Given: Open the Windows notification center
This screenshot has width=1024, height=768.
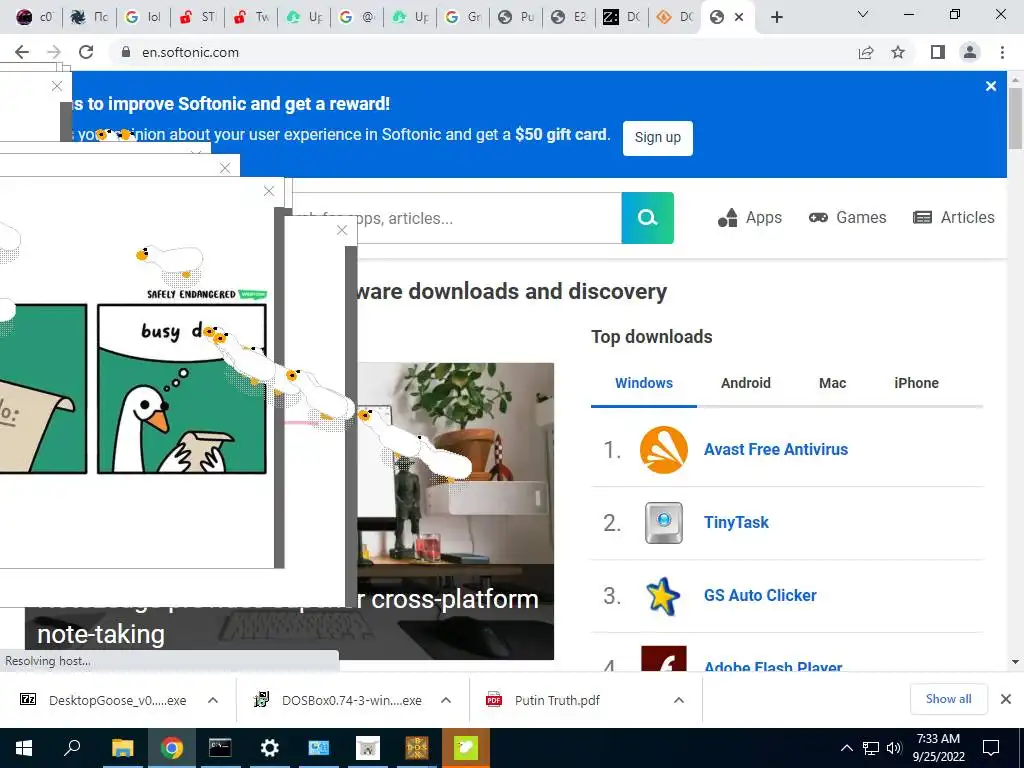Looking at the screenshot, I should [991, 748].
